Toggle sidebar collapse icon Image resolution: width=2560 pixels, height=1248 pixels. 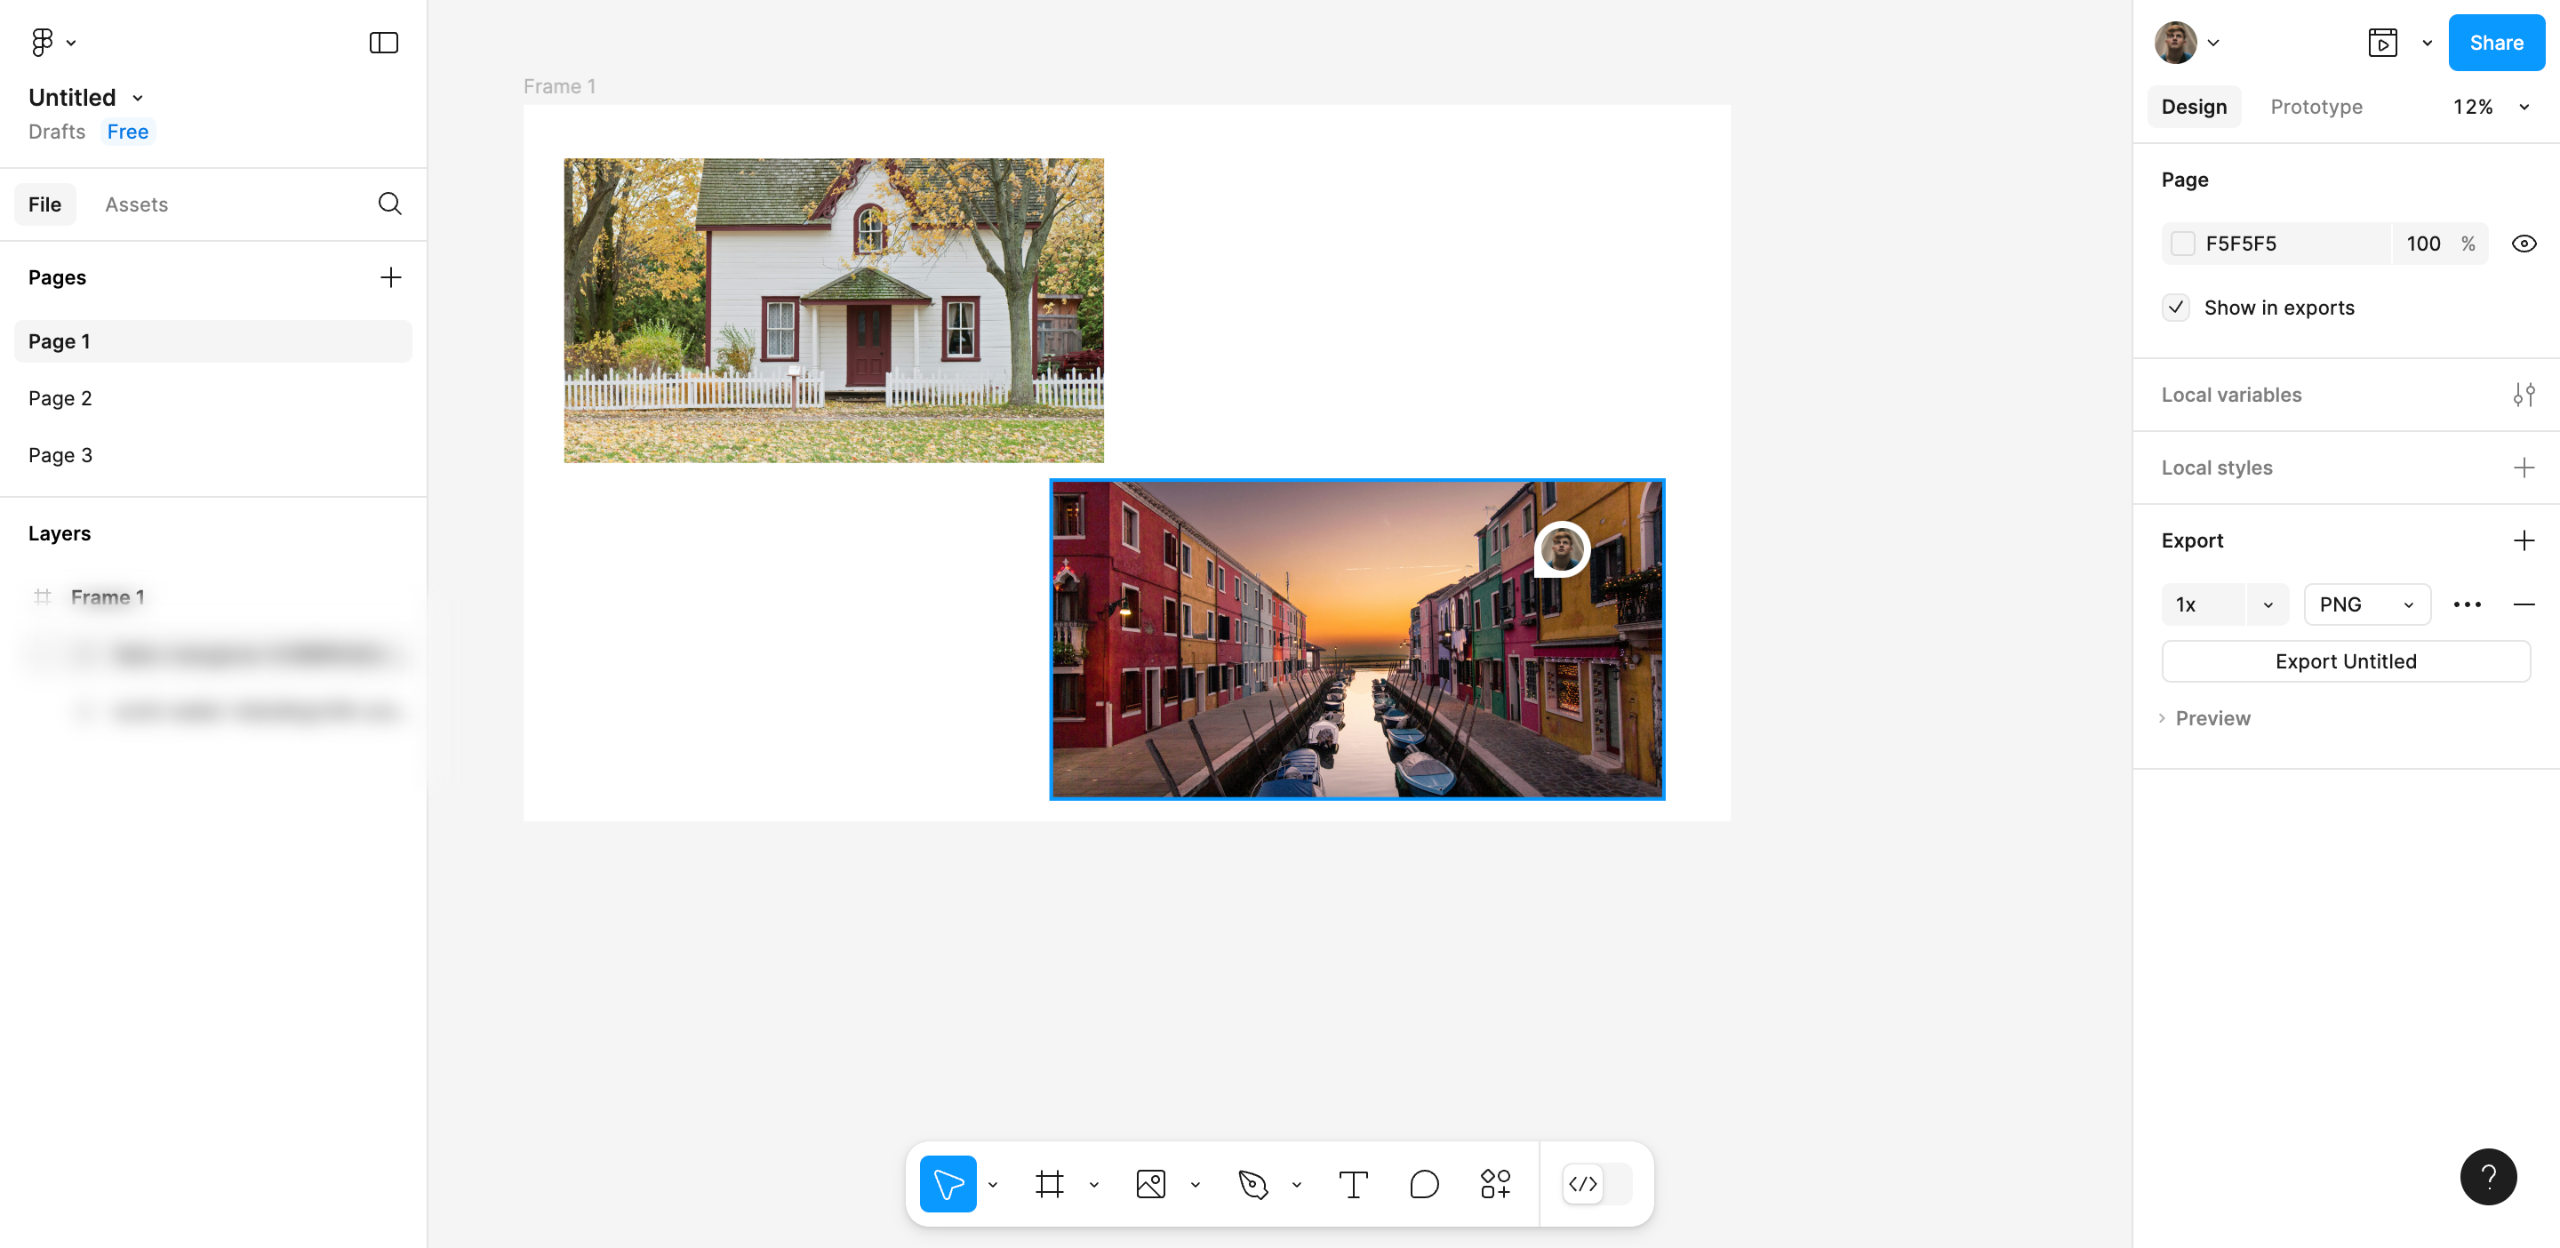pyautogui.click(x=383, y=42)
